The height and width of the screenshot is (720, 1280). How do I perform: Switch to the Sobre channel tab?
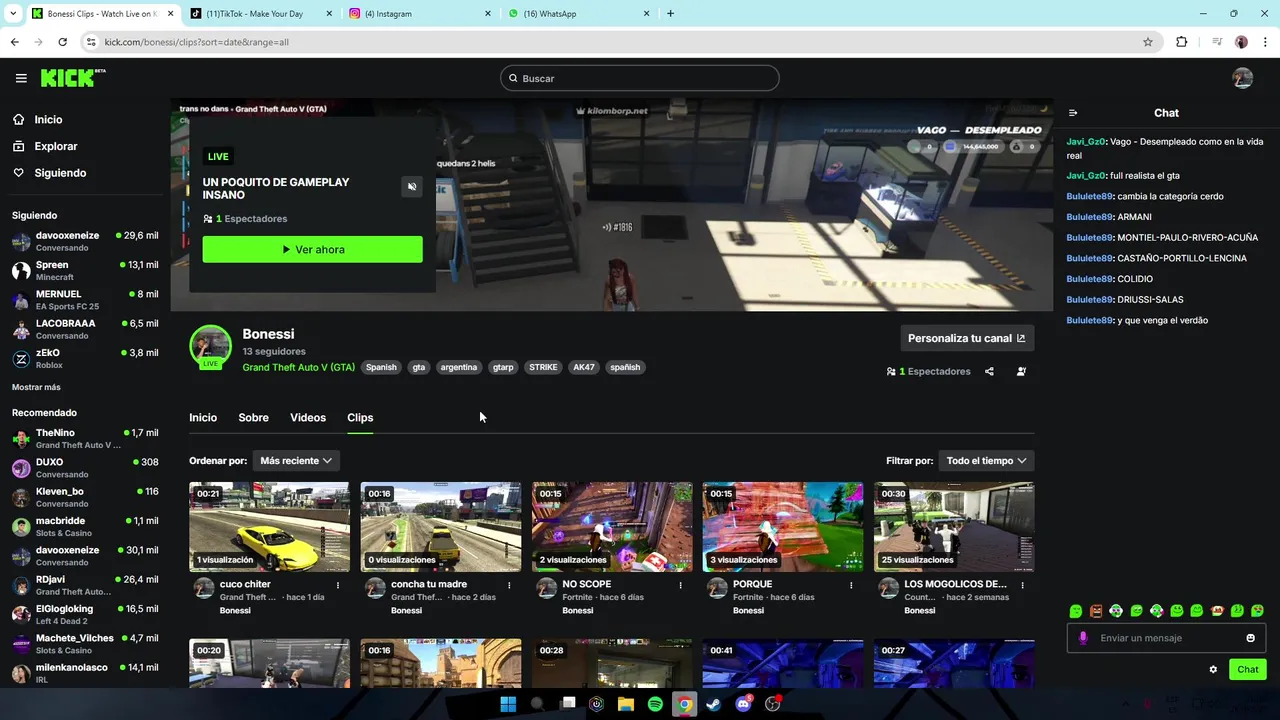click(x=253, y=418)
